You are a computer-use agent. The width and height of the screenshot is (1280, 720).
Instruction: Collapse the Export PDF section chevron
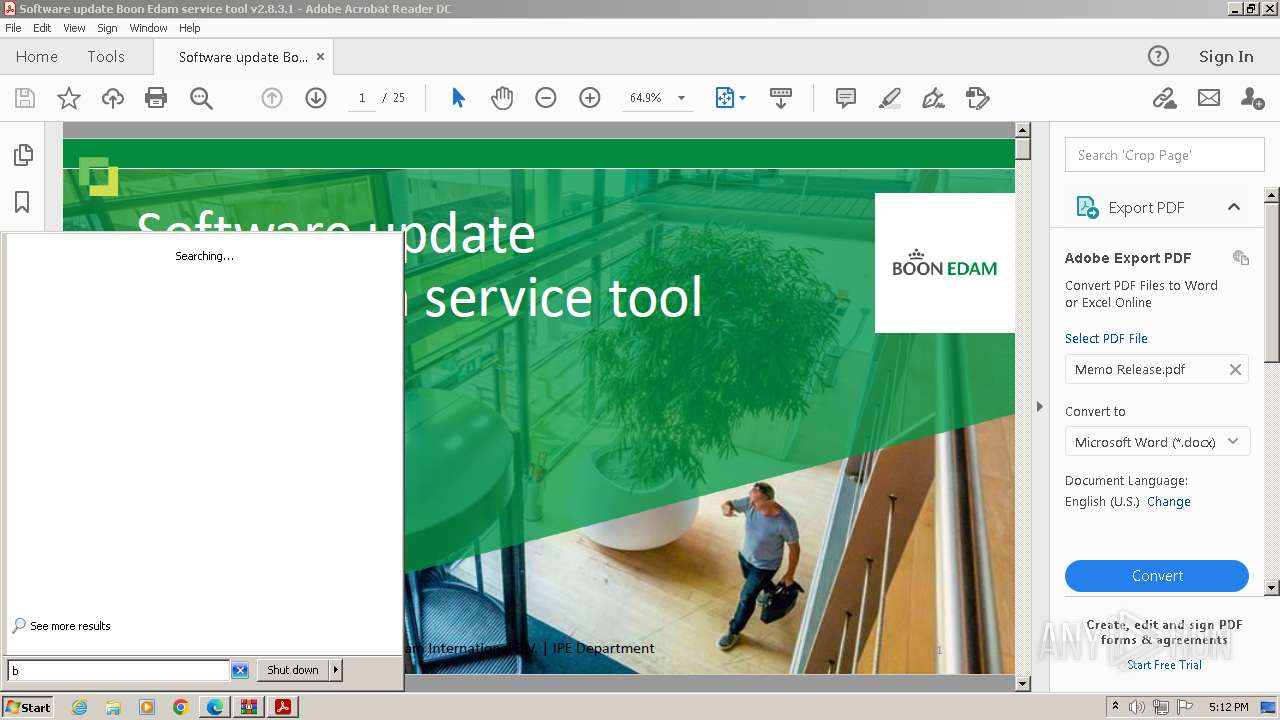coord(1234,207)
